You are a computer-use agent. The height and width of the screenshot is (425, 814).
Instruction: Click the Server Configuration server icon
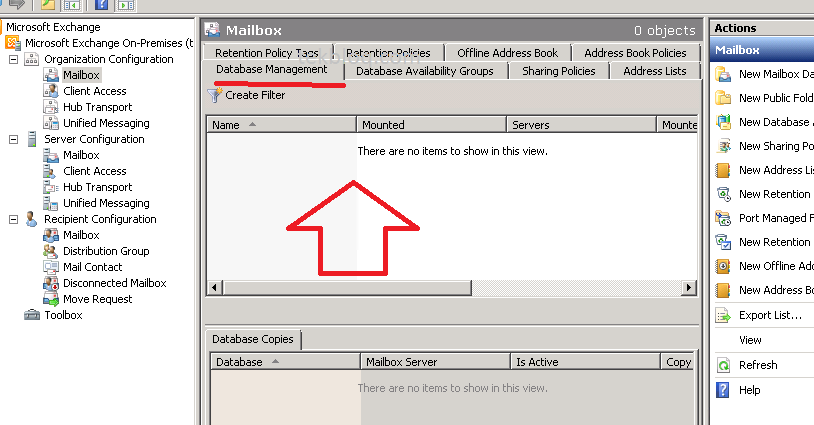[32, 139]
